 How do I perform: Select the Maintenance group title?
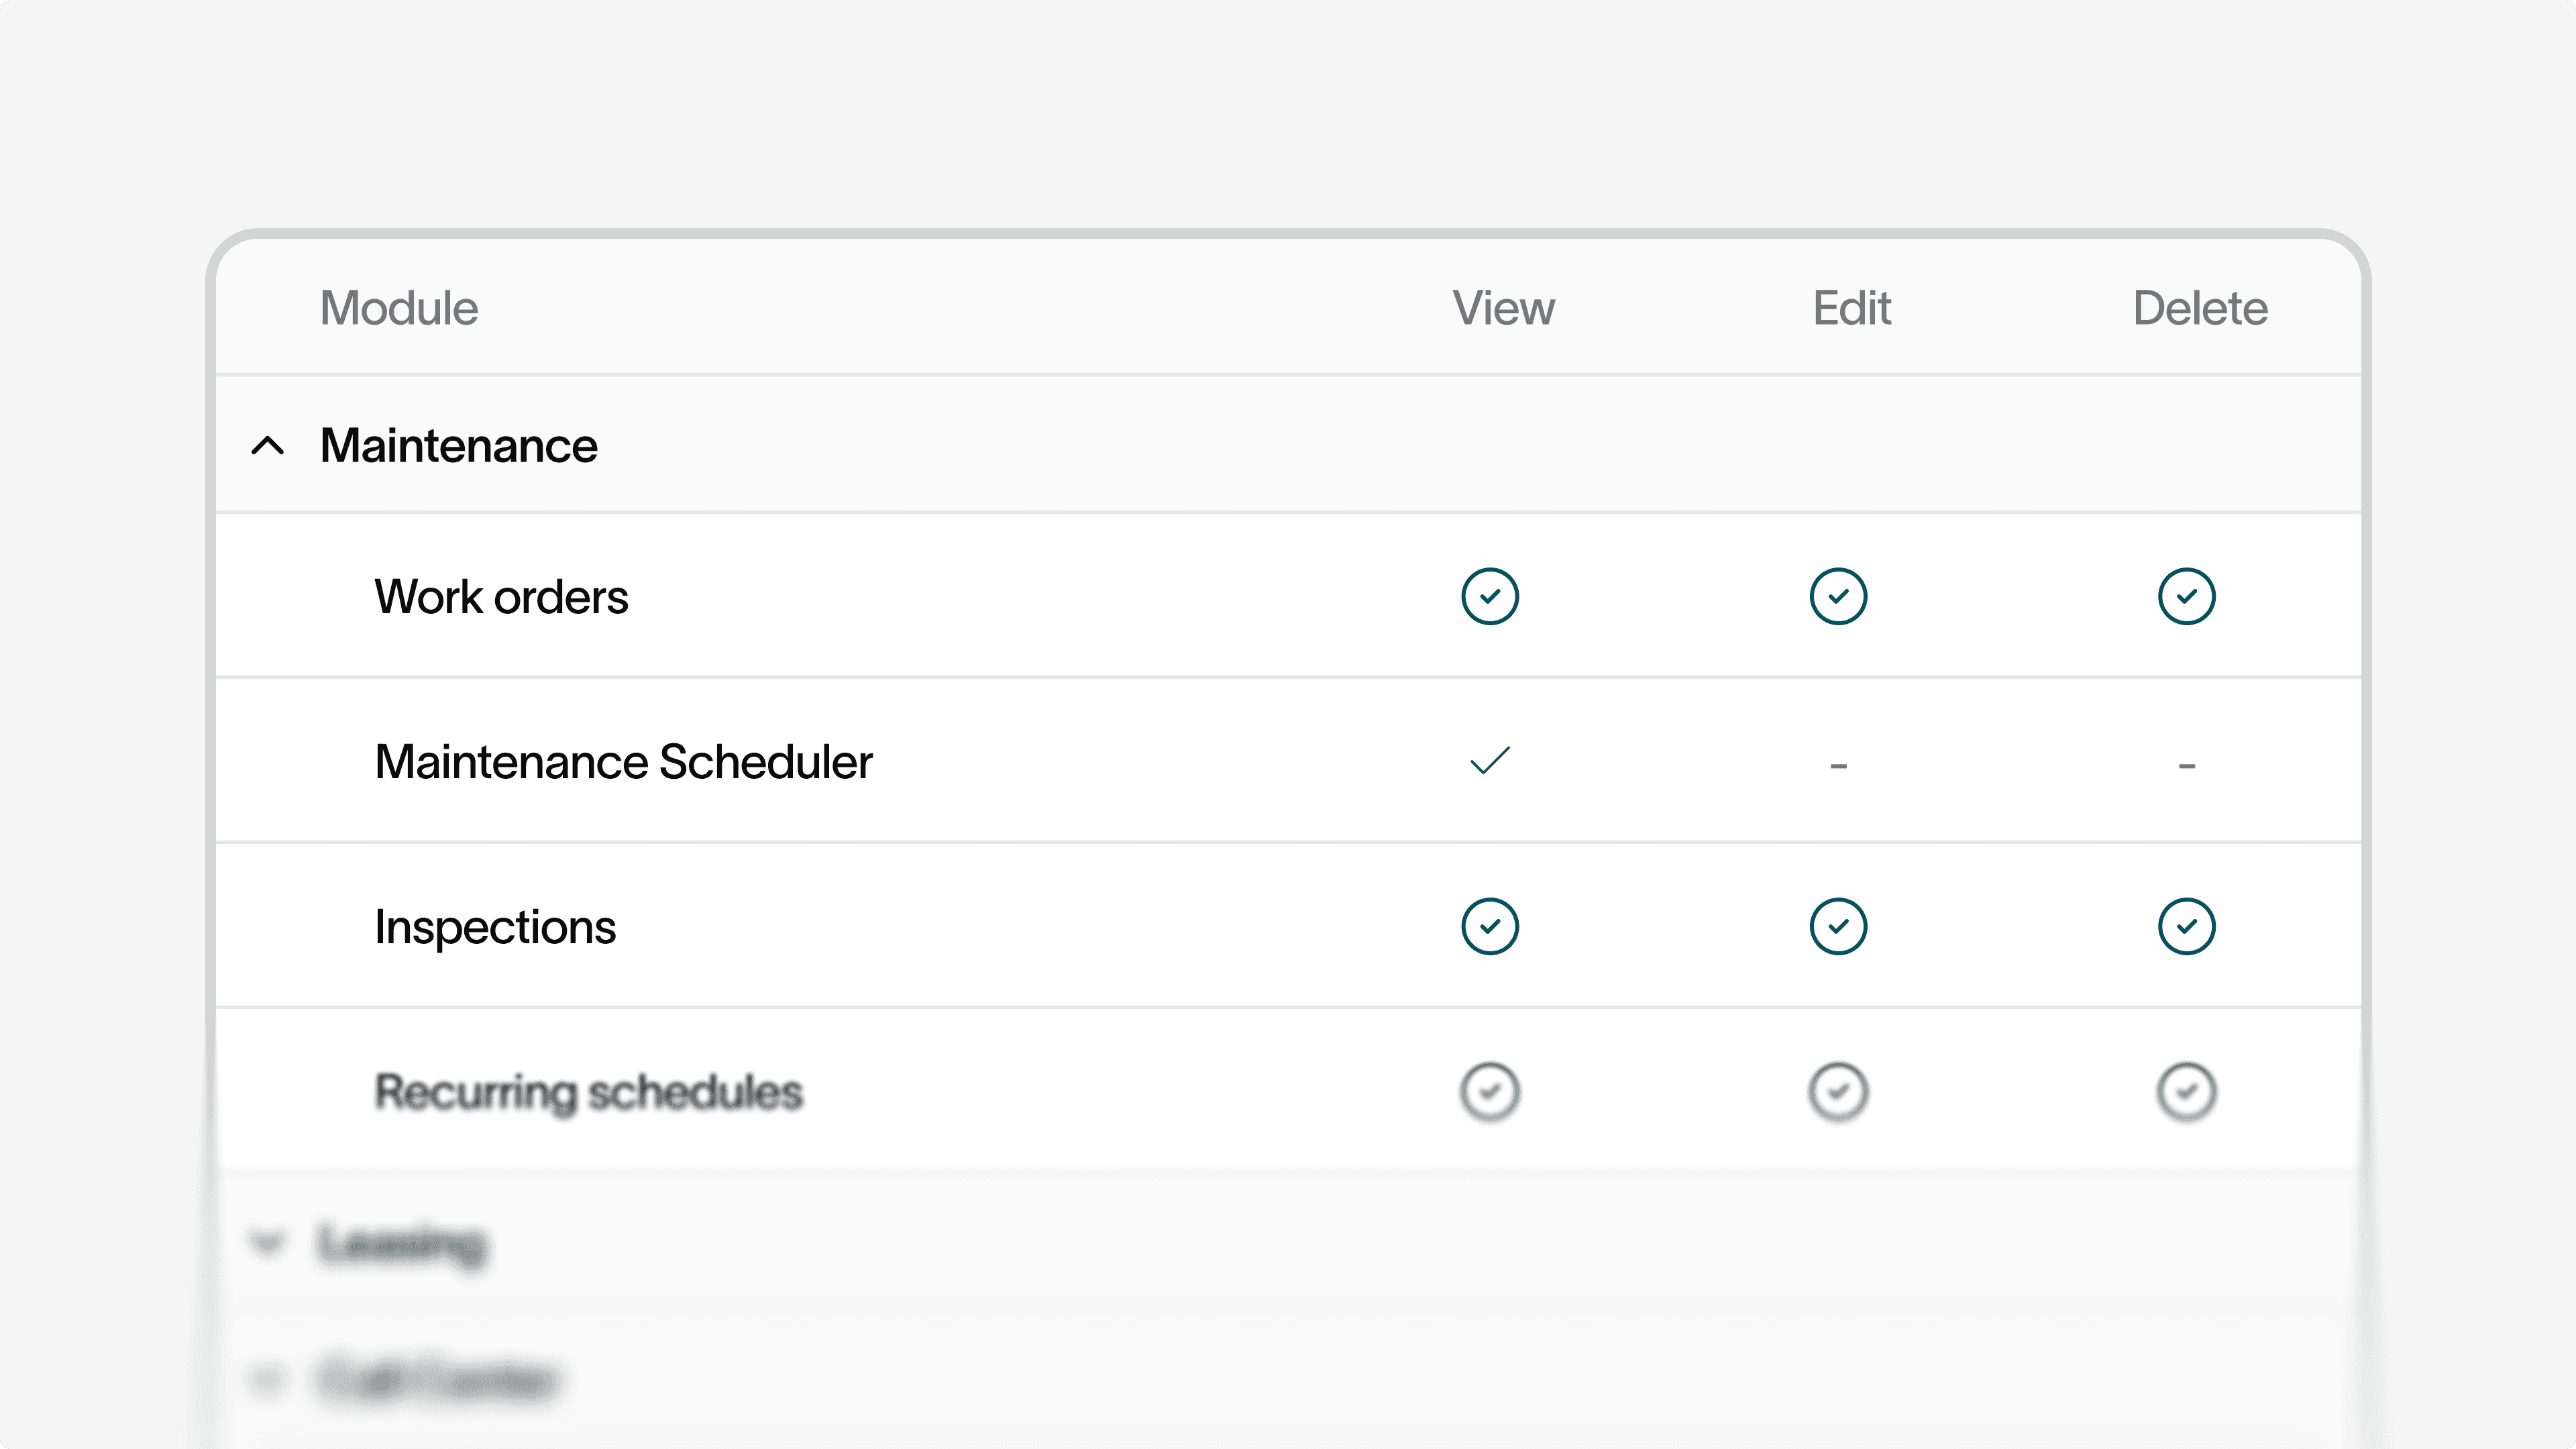(x=459, y=446)
